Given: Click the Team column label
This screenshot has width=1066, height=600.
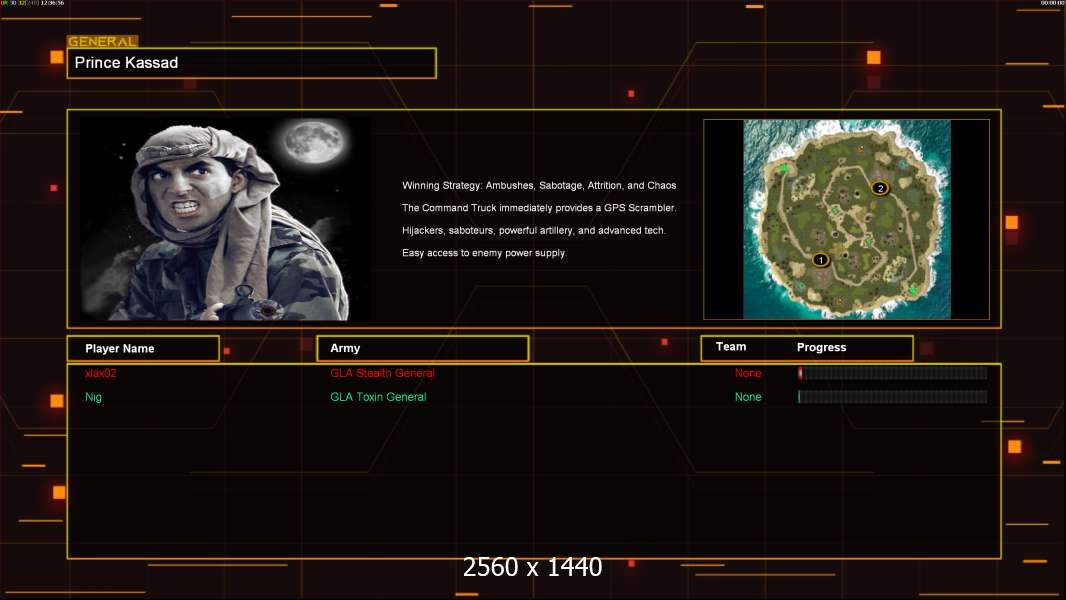Looking at the screenshot, I should point(731,347).
